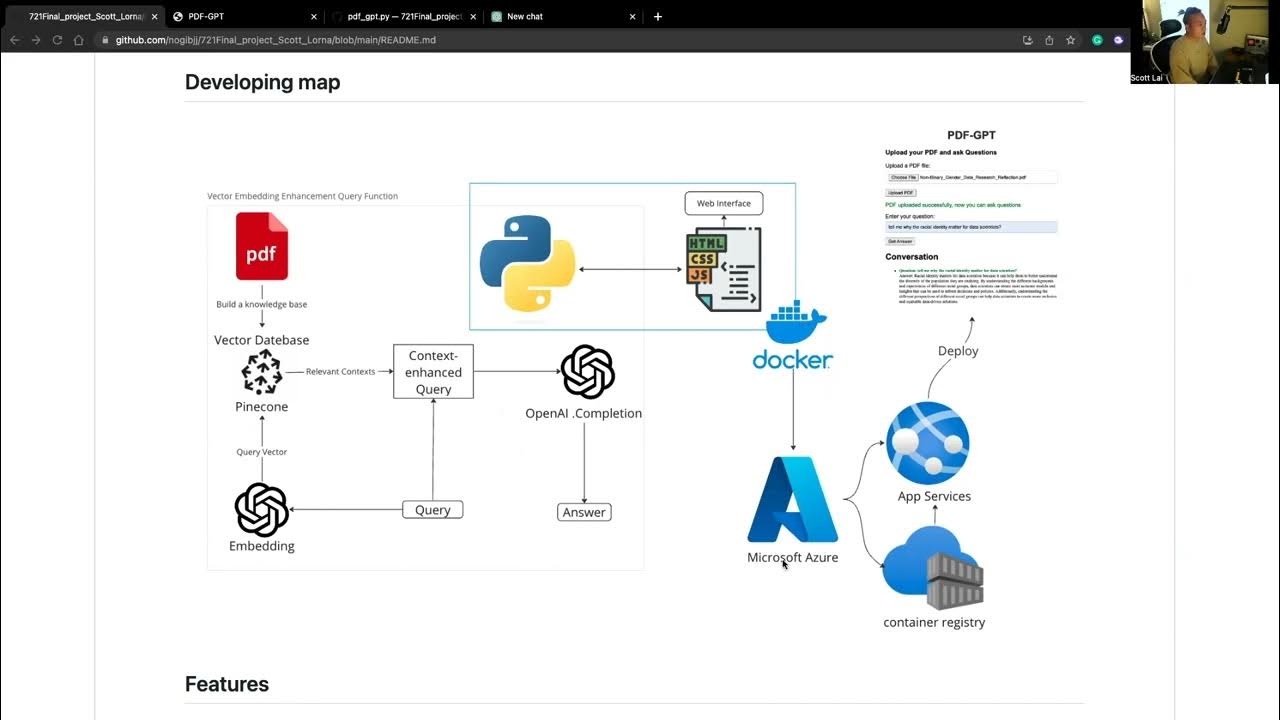Click the Query box in diagram
This screenshot has width=1280, height=720.
point(433,510)
